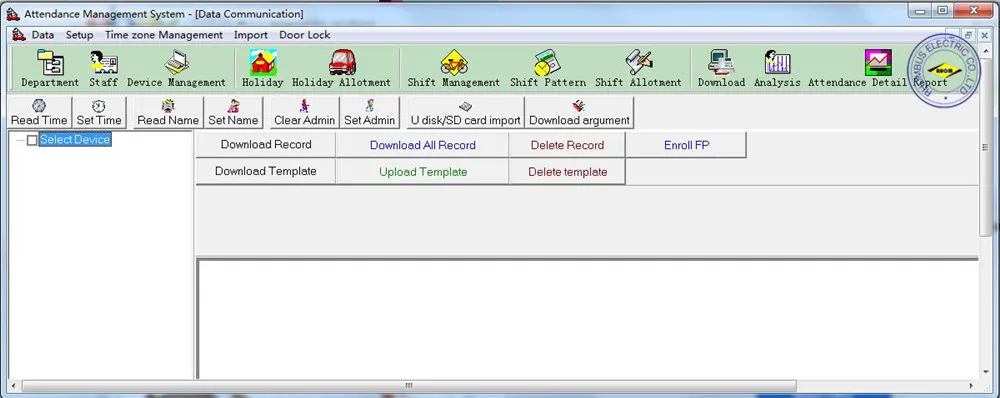Open the Department toolbar icon
The height and width of the screenshot is (398, 1000).
coord(50,68)
